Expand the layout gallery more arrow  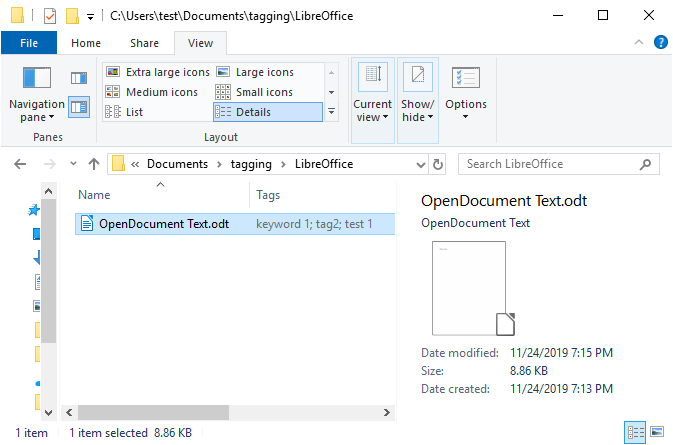click(x=331, y=112)
